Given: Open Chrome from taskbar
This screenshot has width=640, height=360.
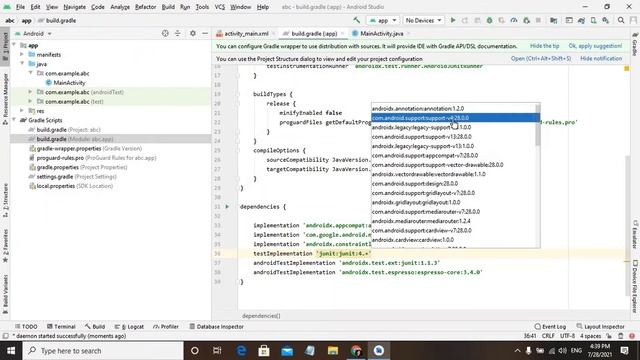Looking at the screenshot, I should point(356,351).
